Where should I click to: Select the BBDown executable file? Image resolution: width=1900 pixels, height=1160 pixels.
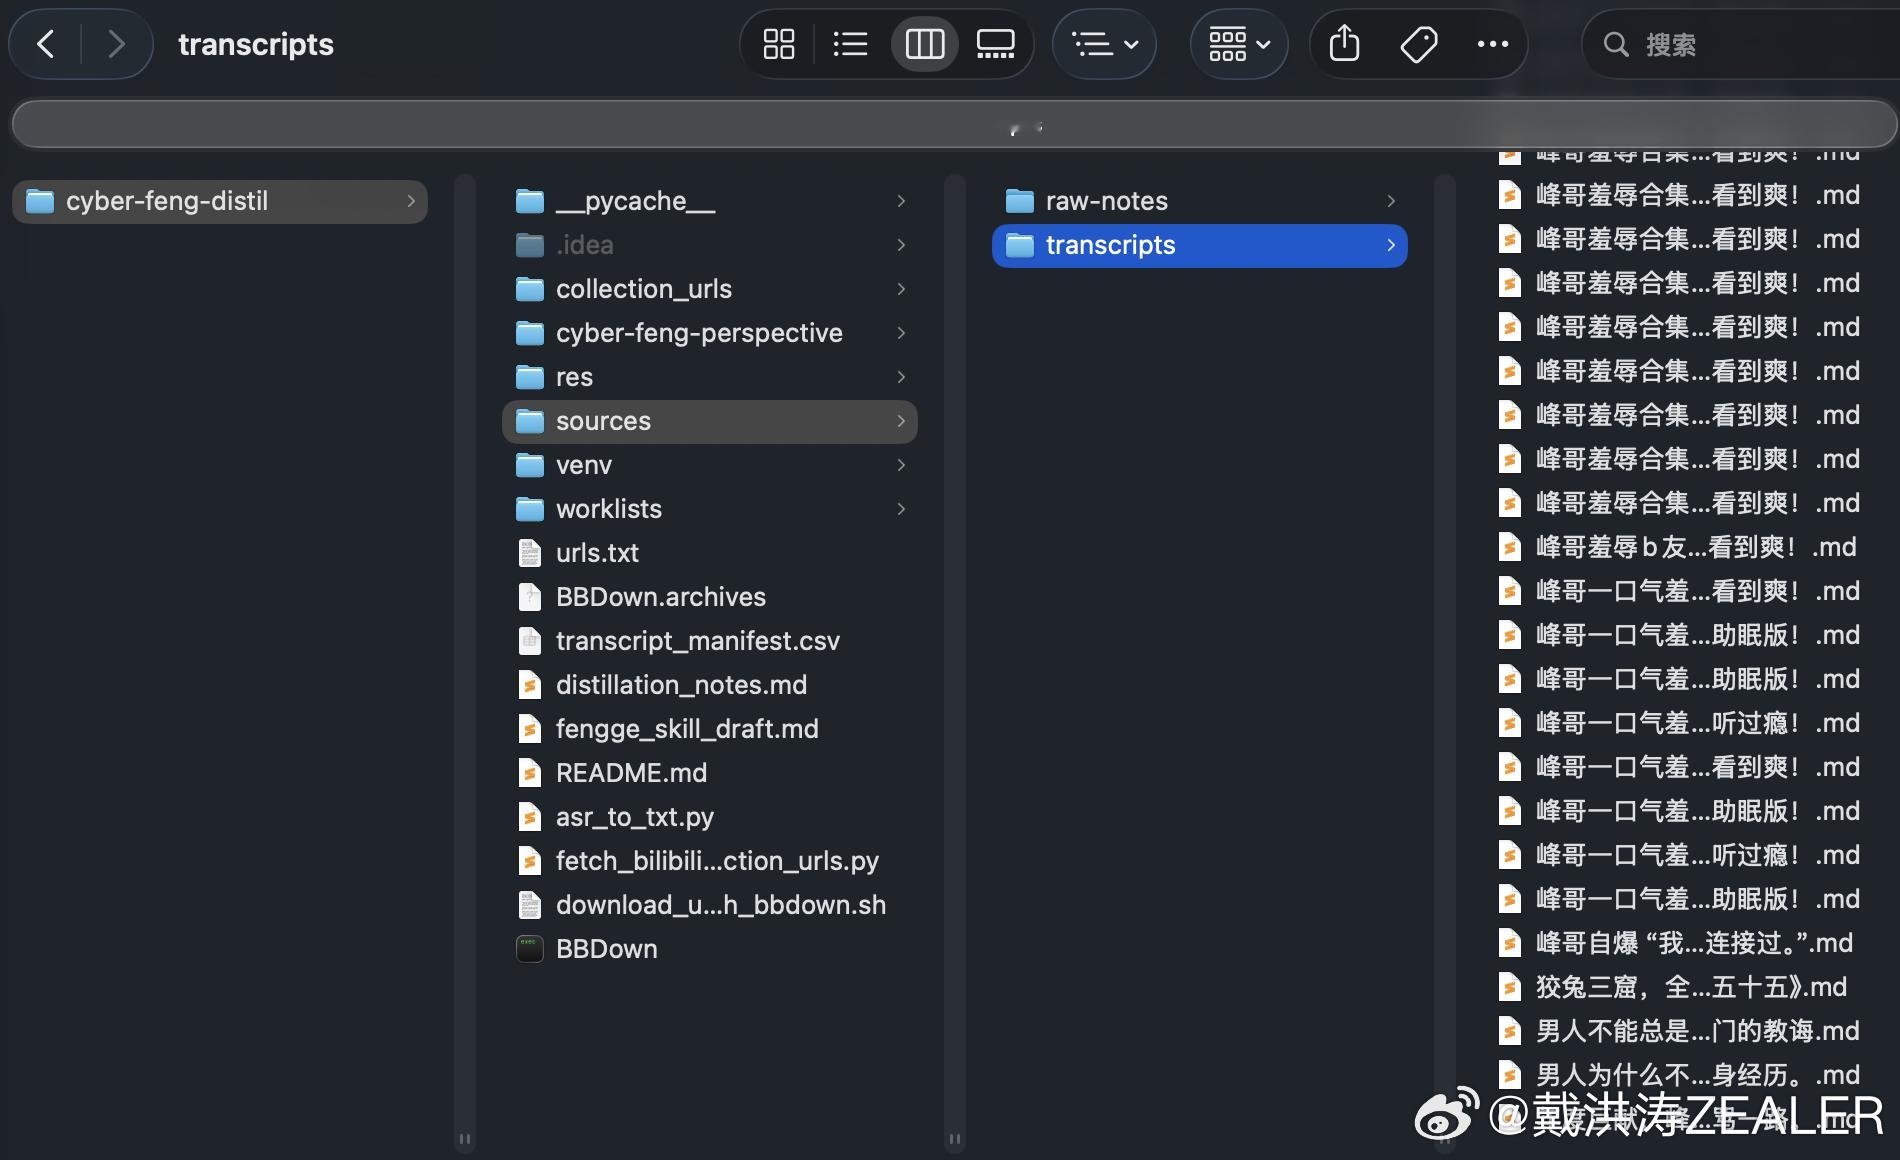[x=710, y=949]
